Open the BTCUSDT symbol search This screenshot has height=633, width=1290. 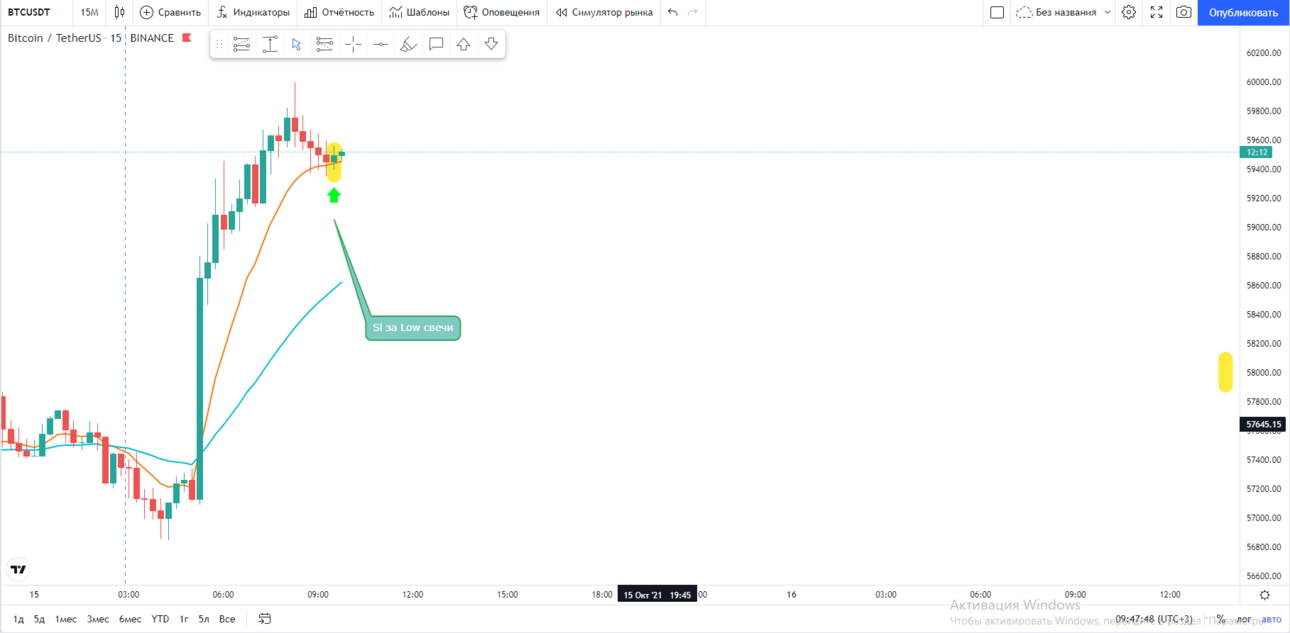[30, 12]
